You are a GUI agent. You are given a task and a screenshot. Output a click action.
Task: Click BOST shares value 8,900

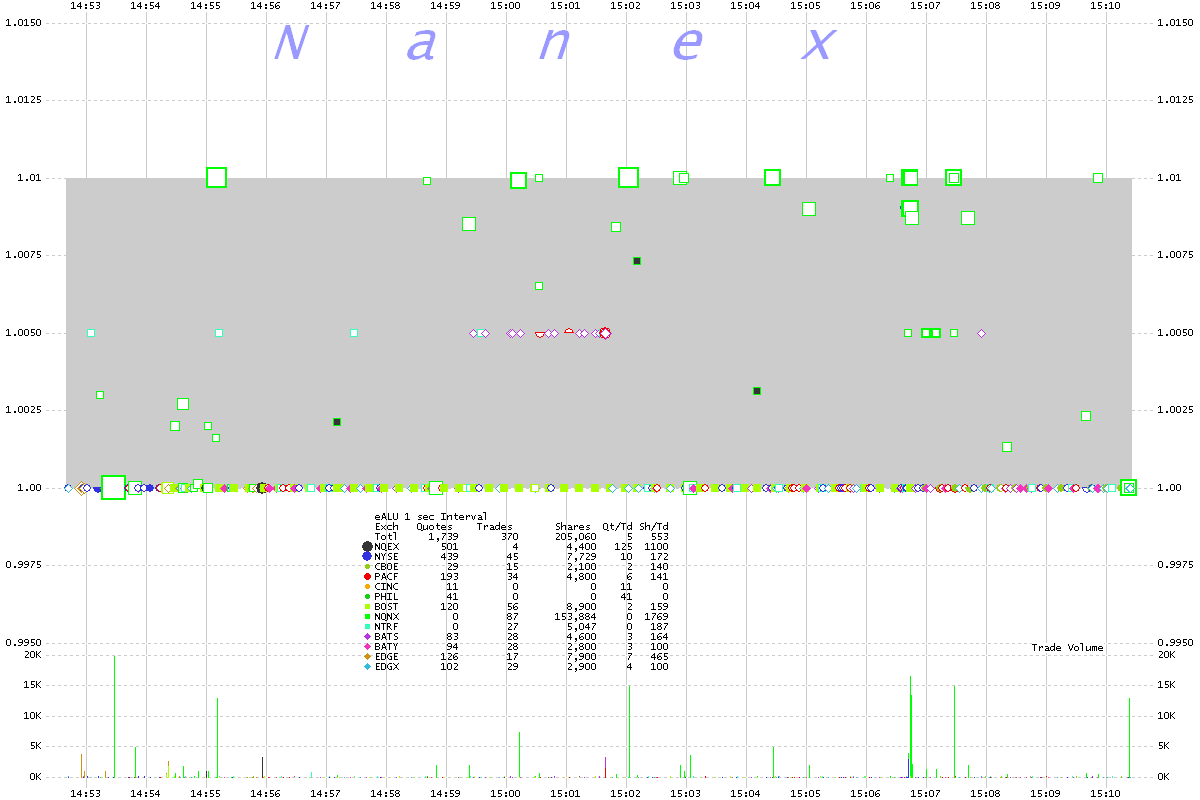point(582,606)
